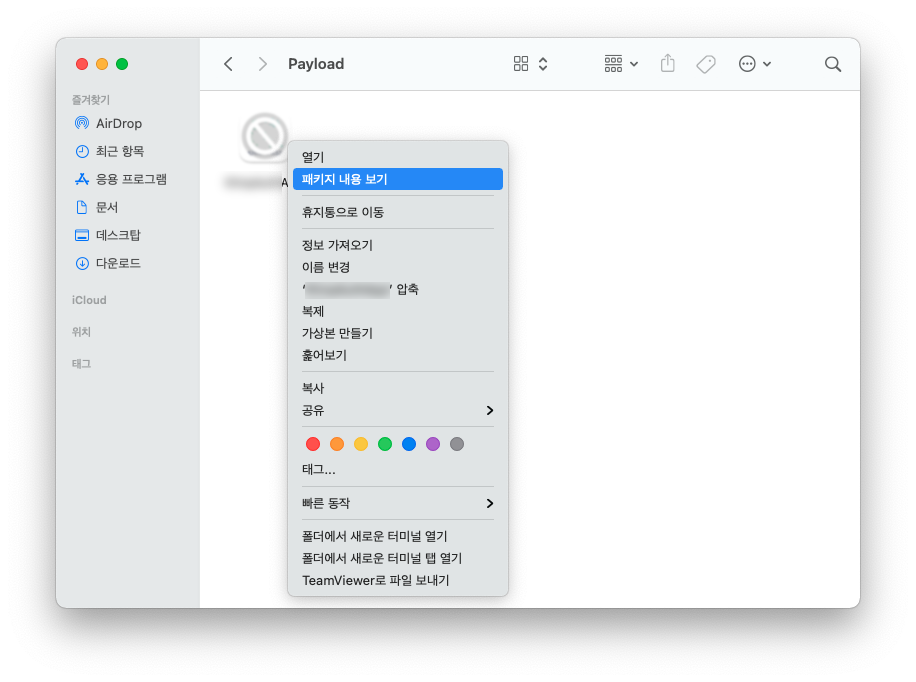Screen dimensions: 916x682
Task: Choose 열기 from the context menu
Action: [x=398, y=157]
